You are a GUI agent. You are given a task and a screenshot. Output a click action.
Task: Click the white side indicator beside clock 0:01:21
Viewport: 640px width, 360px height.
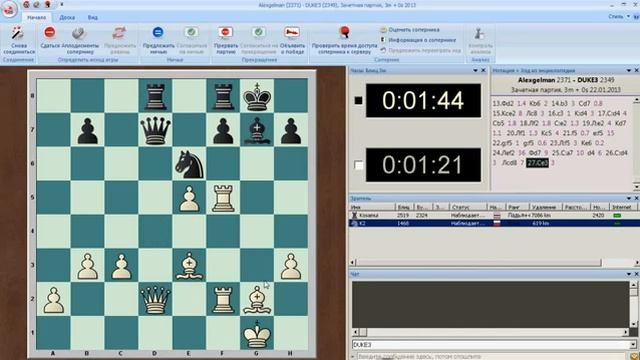[358, 165]
